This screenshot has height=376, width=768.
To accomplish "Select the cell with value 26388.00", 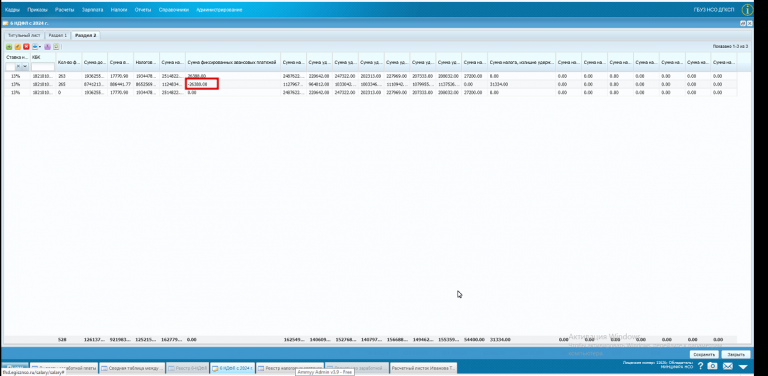I will (233, 76).
